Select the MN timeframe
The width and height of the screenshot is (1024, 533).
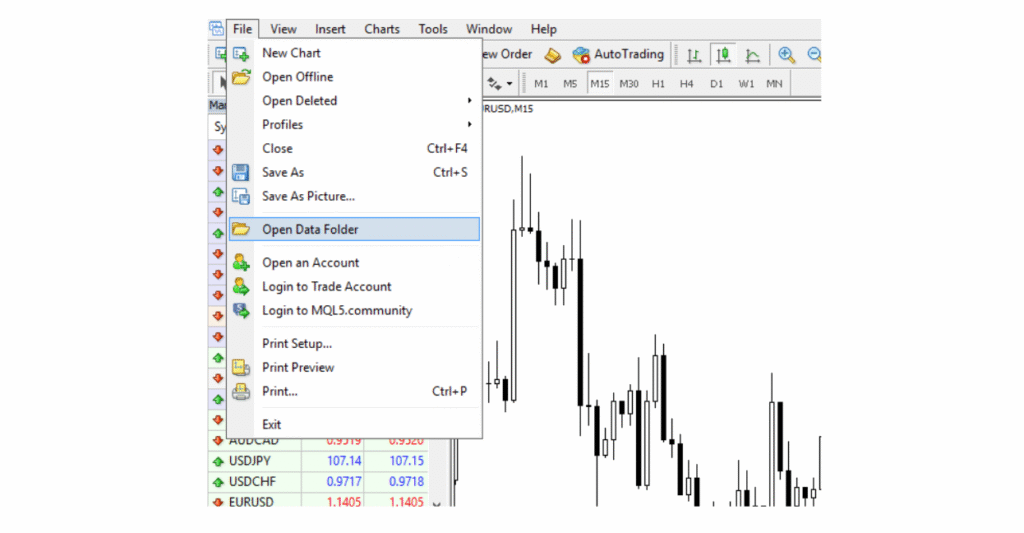click(774, 84)
